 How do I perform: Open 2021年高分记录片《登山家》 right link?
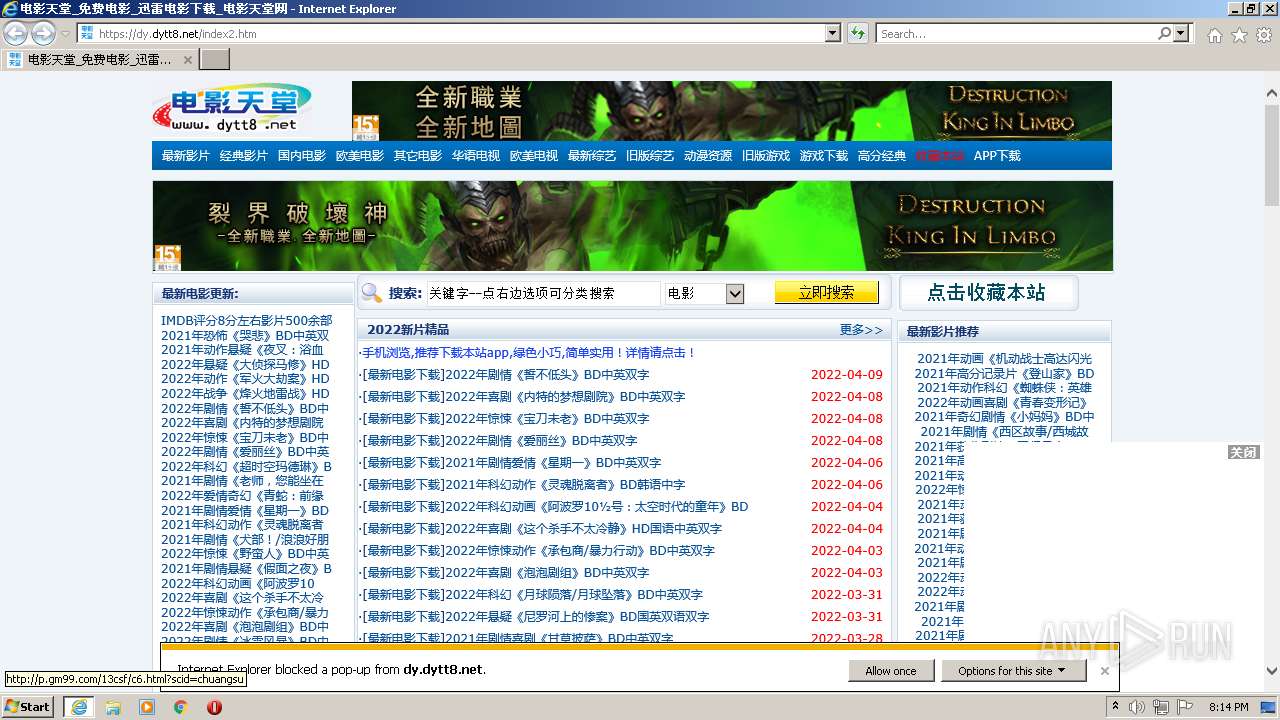(1005, 374)
